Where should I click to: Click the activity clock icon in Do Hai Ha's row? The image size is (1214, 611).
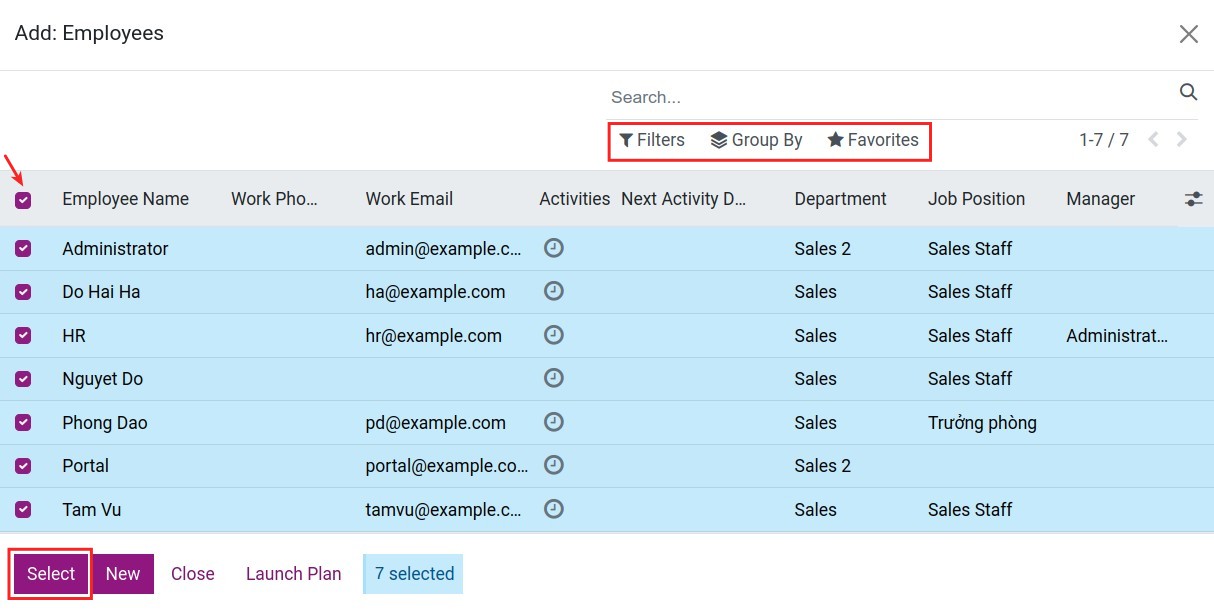coord(554,291)
